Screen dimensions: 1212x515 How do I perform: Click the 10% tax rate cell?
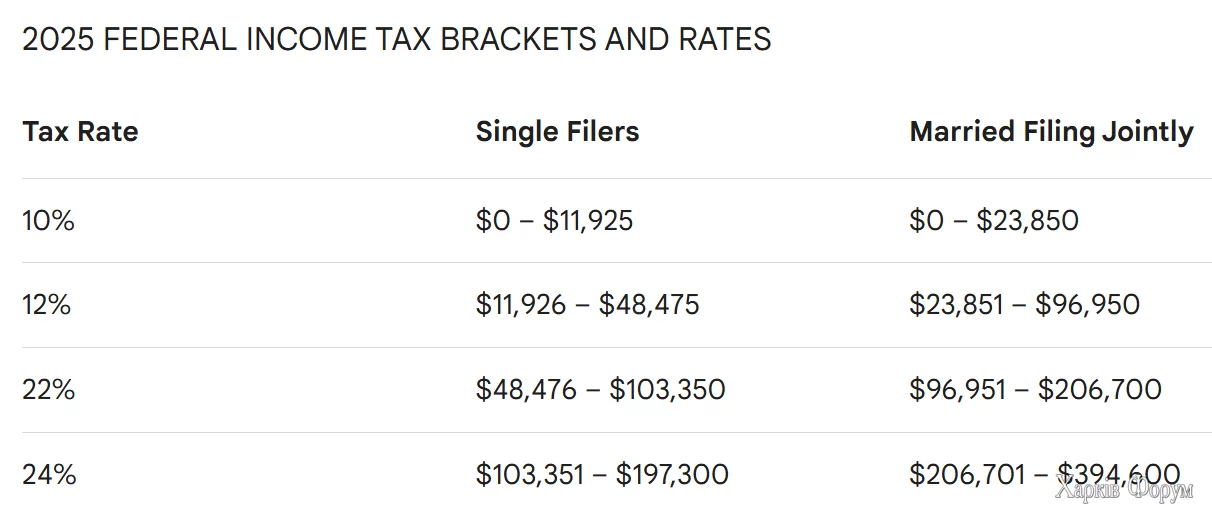pyautogui.click(x=49, y=221)
